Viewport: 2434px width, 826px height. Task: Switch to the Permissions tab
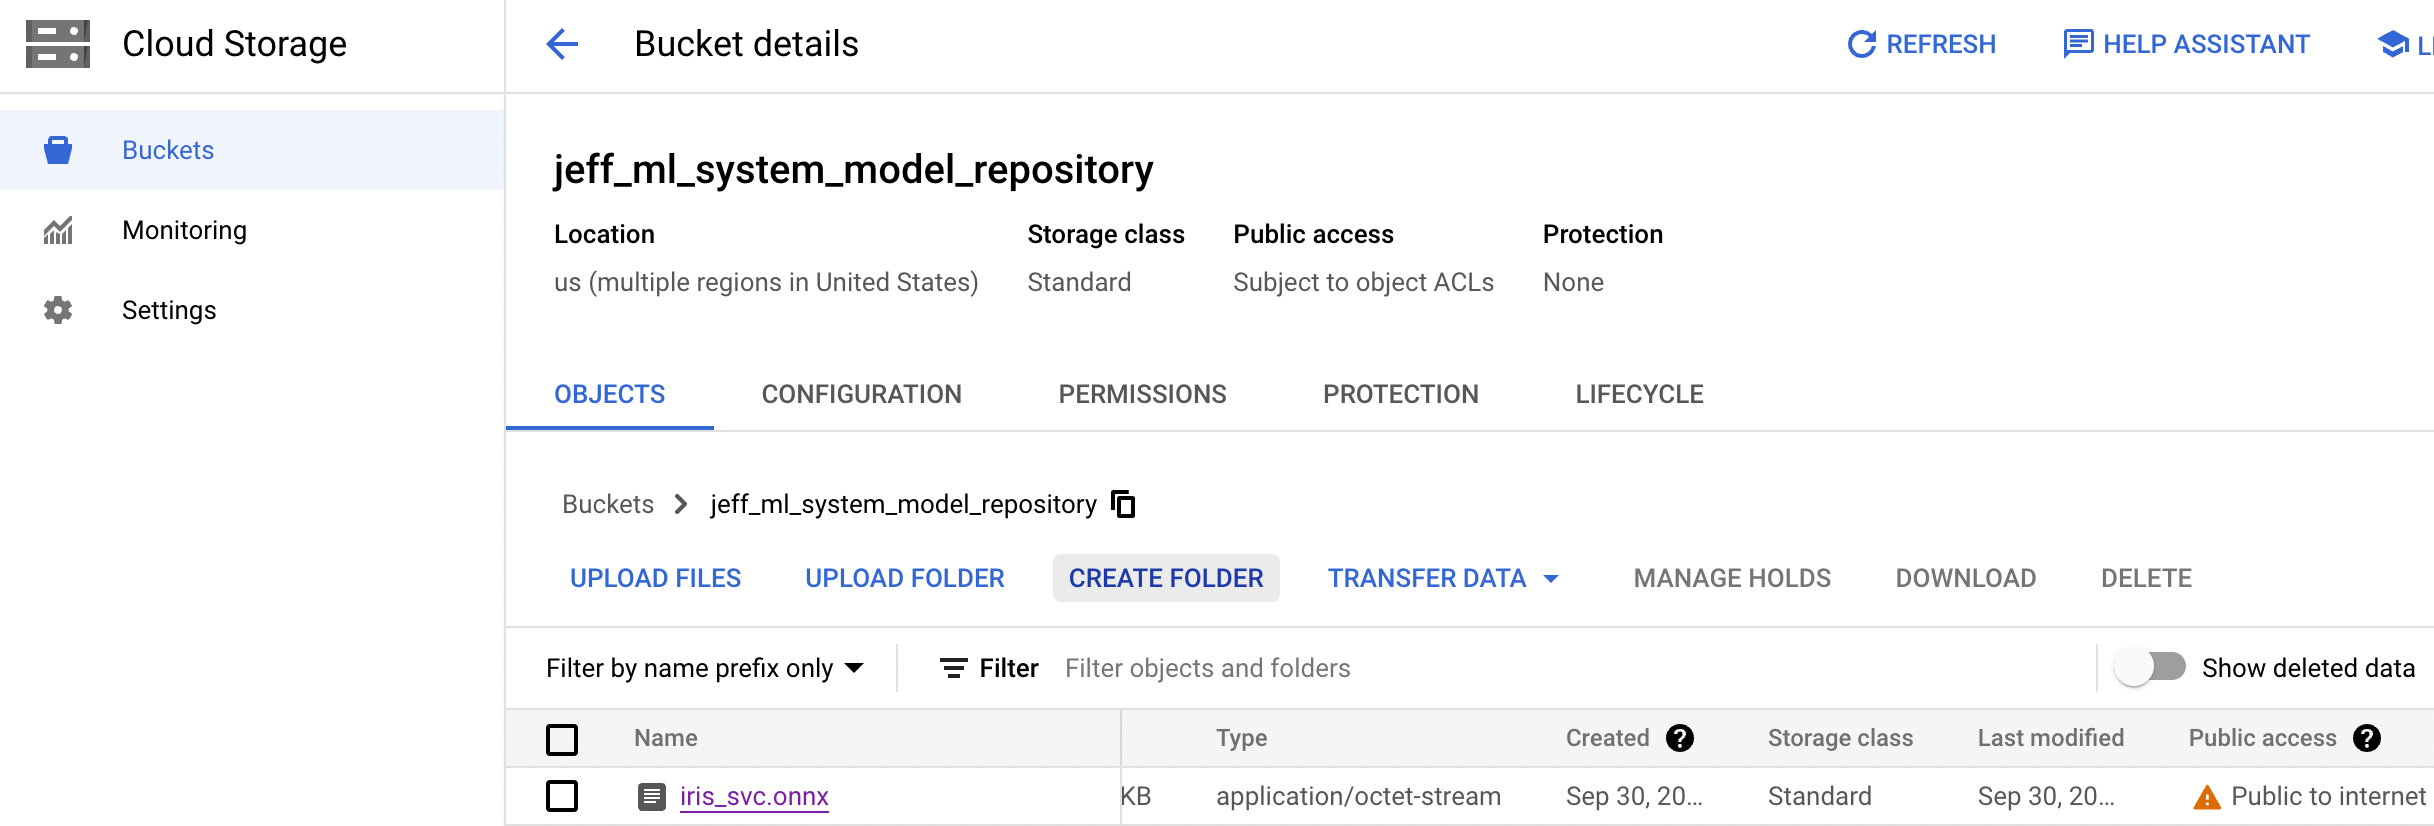1142,394
